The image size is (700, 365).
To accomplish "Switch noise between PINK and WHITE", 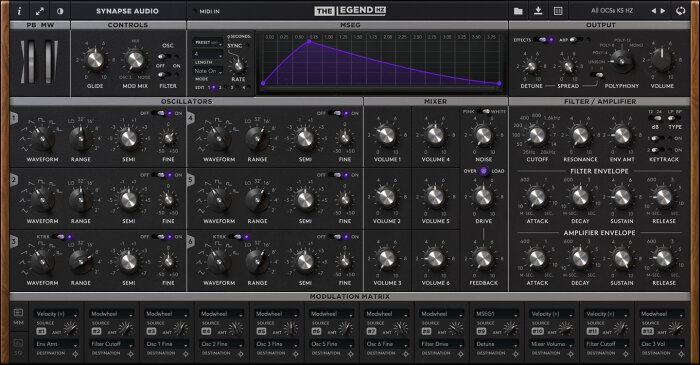I will coord(483,111).
